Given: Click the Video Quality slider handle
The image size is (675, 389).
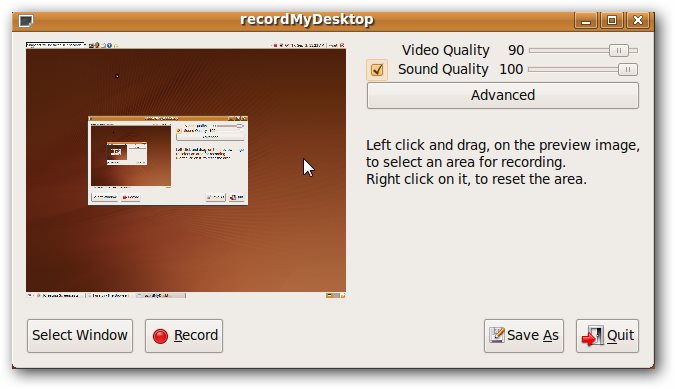Looking at the screenshot, I should (x=619, y=50).
